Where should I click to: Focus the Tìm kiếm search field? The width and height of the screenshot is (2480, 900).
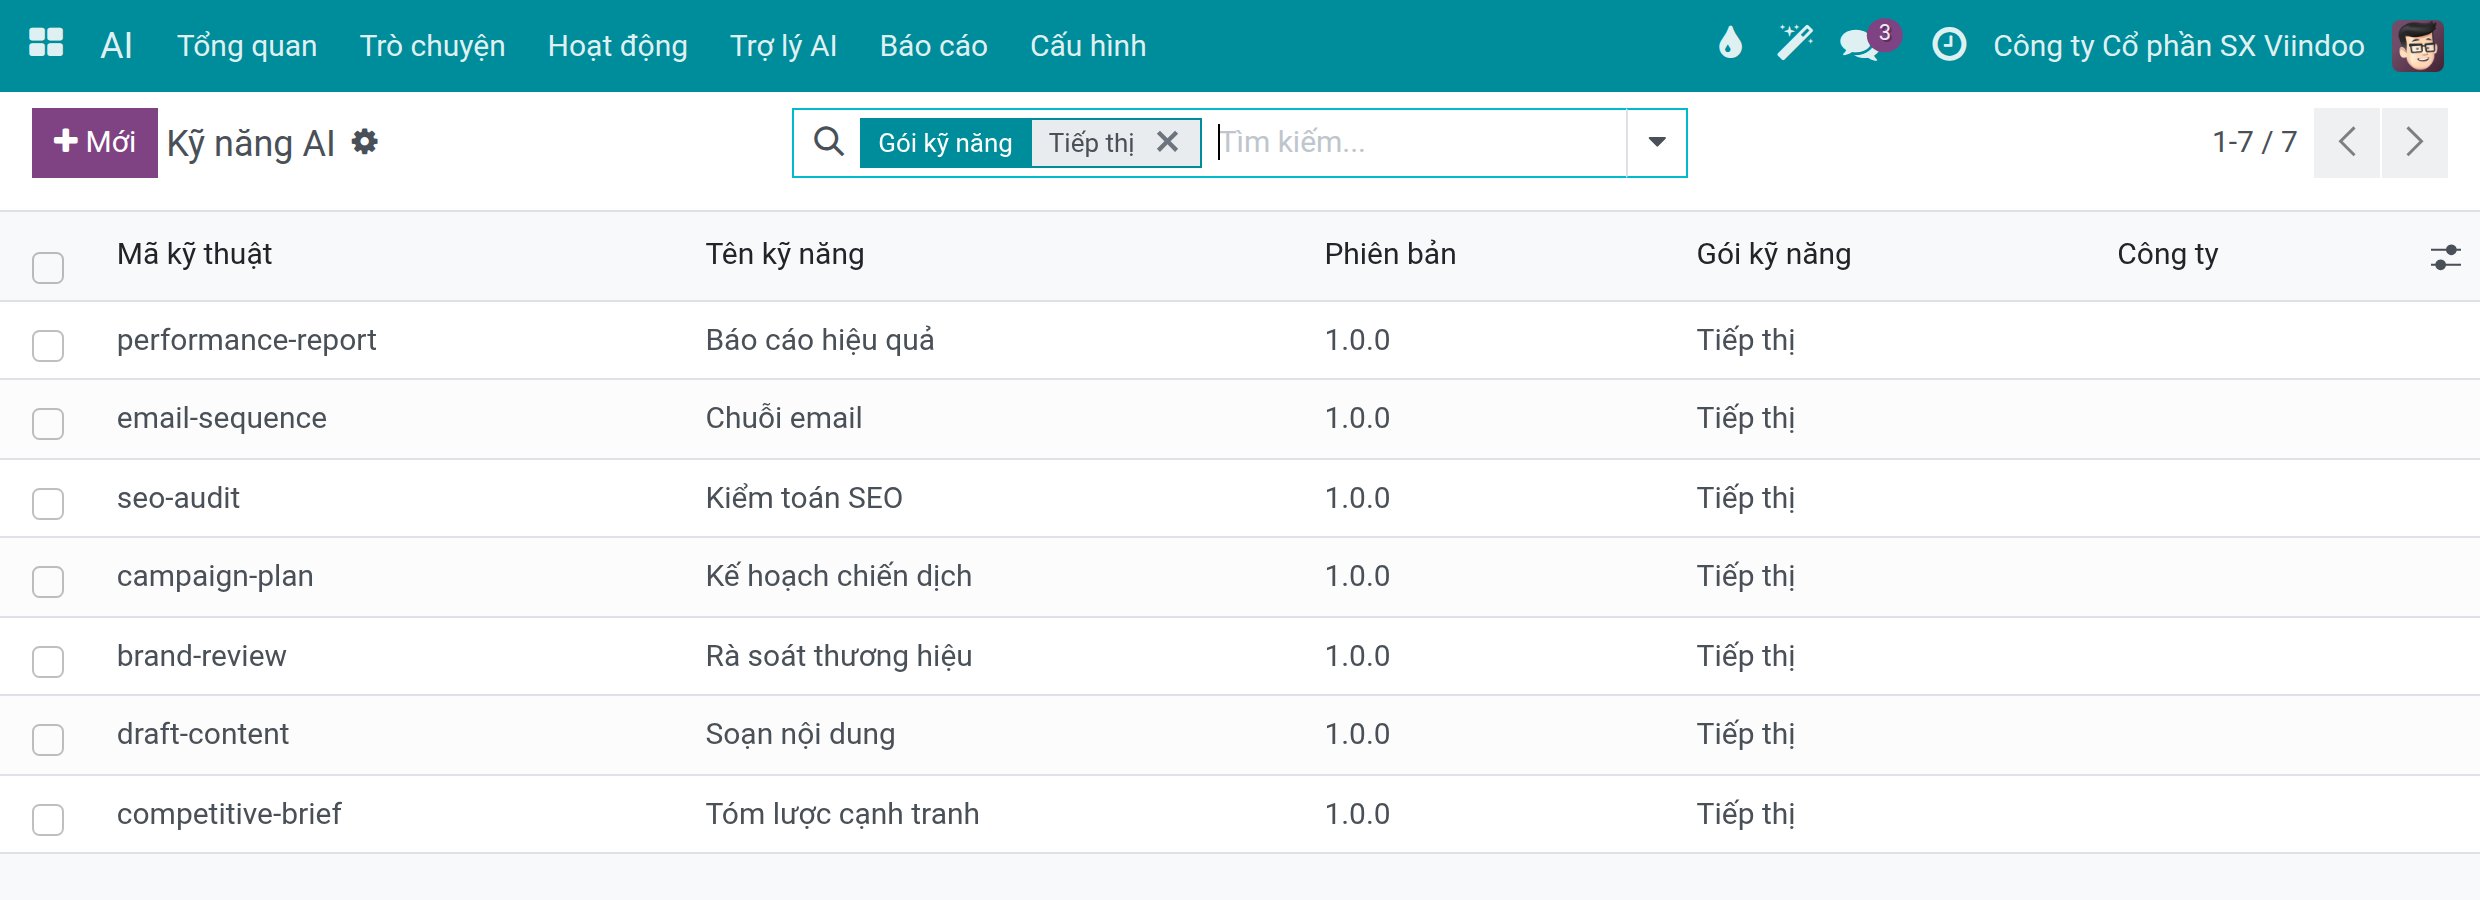[1420, 142]
